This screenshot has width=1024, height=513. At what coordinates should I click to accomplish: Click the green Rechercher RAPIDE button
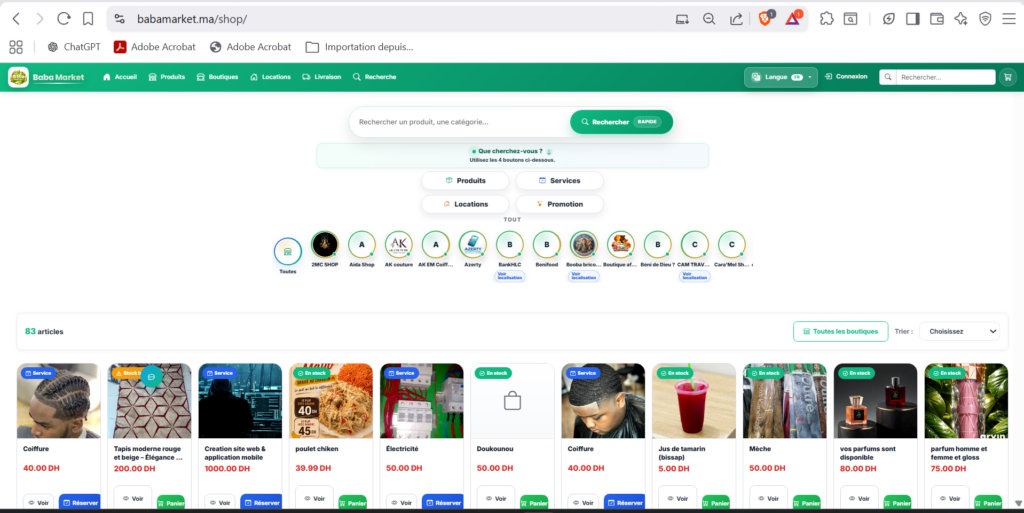point(621,122)
